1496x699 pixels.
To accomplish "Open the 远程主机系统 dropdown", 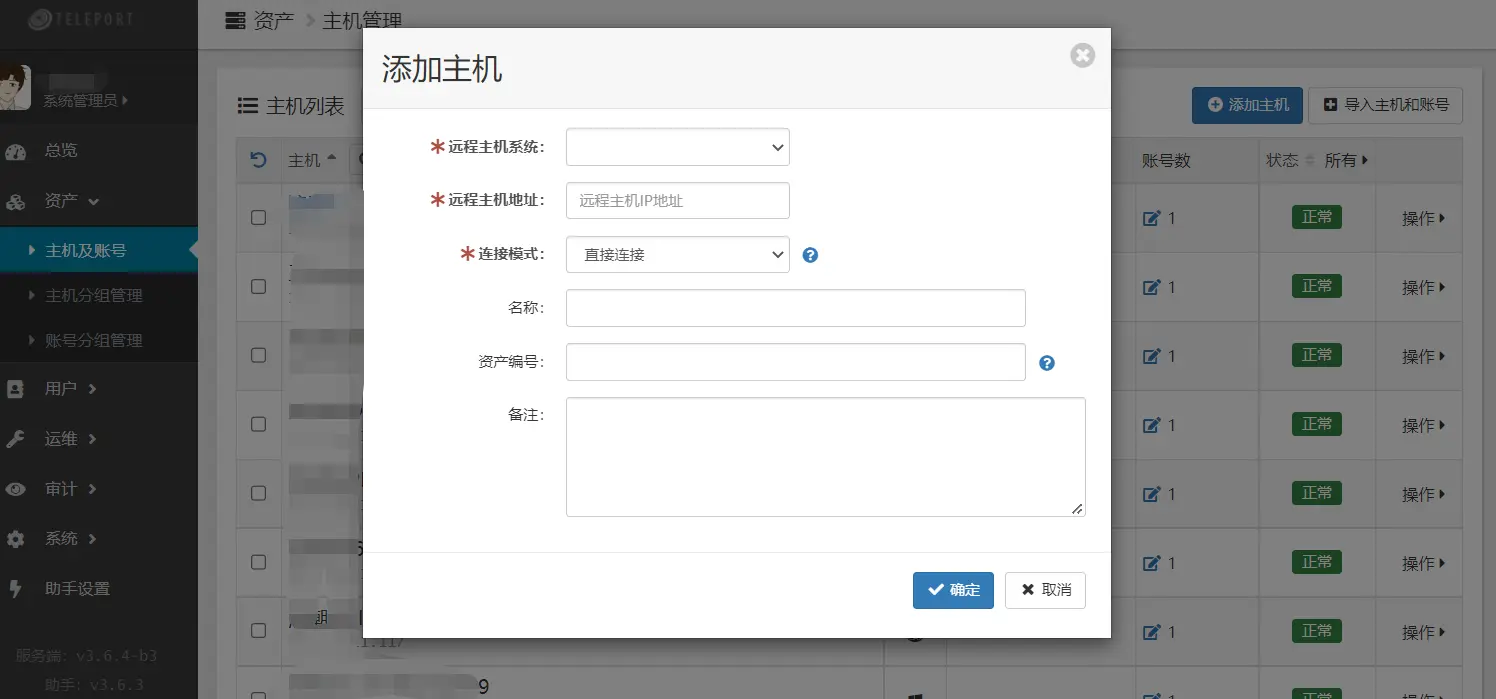I will click(677, 147).
